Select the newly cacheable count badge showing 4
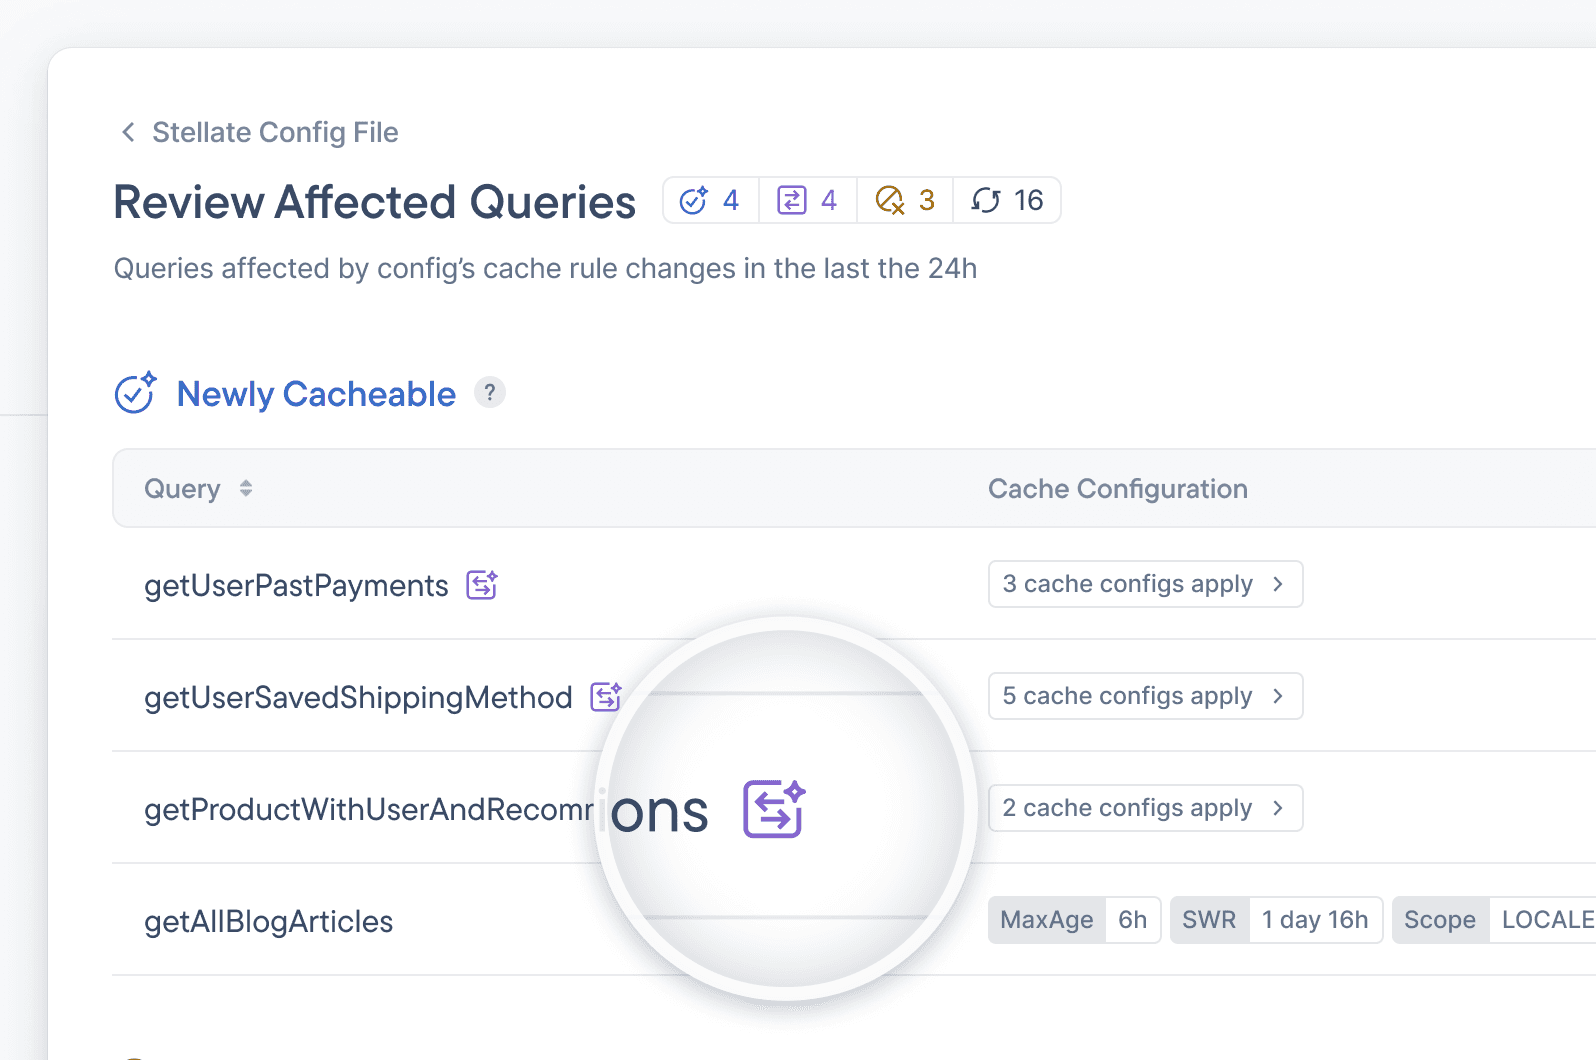Image resolution: width=1596 pixels, height=1060 pixels. click(x=710, y=201)
